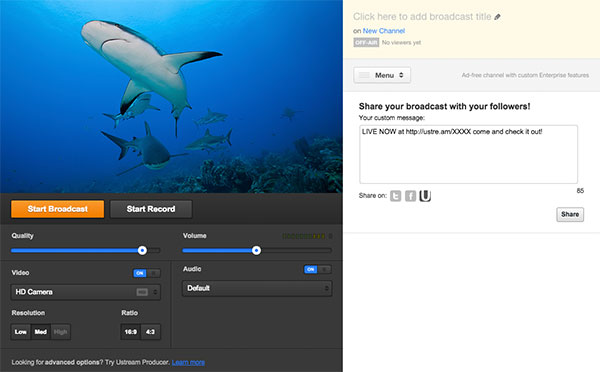Click the Volume slider handle
600x372 pixels.
[x=256, y=250]
